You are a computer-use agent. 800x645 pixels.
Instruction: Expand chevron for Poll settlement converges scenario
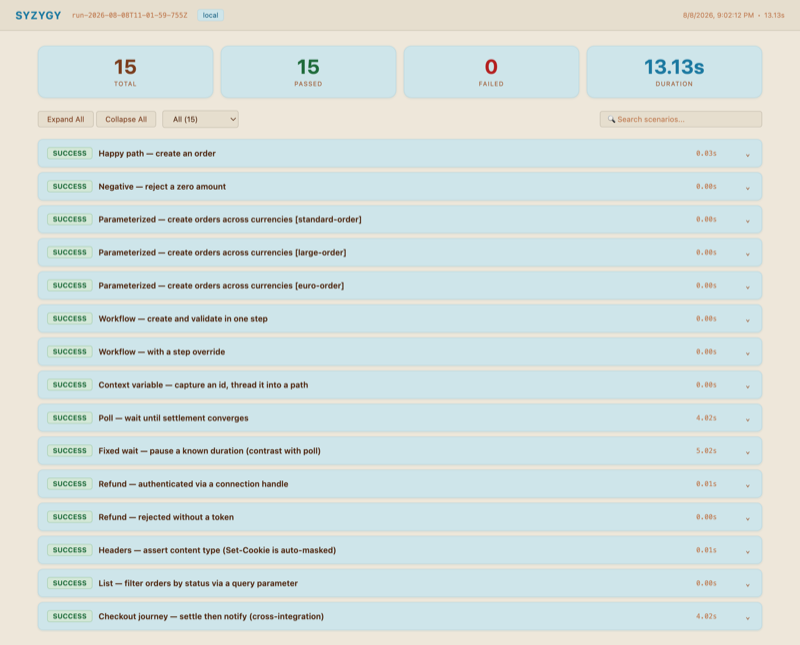747,419
